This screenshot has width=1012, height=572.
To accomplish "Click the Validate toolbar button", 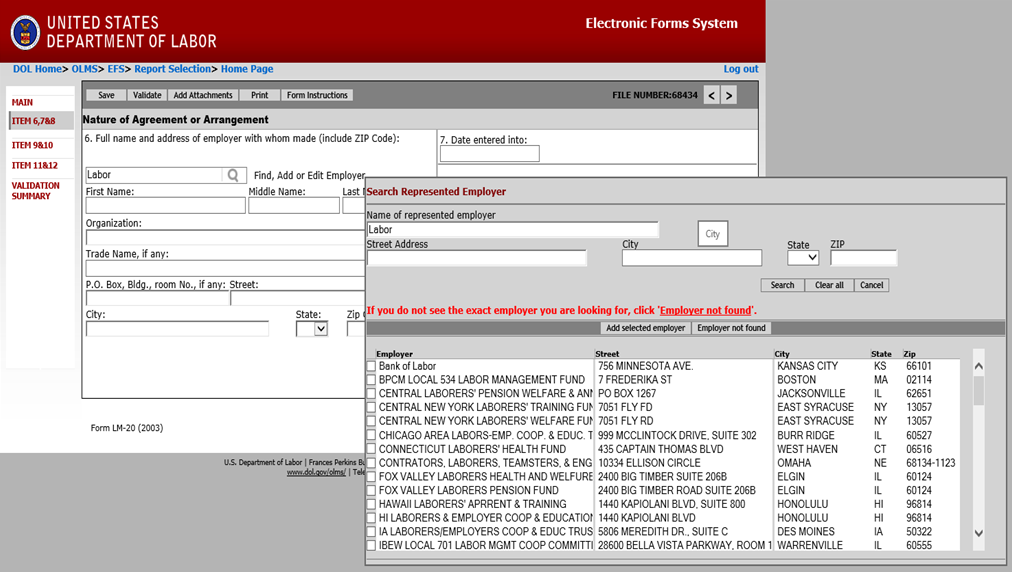I will [147, 95].
